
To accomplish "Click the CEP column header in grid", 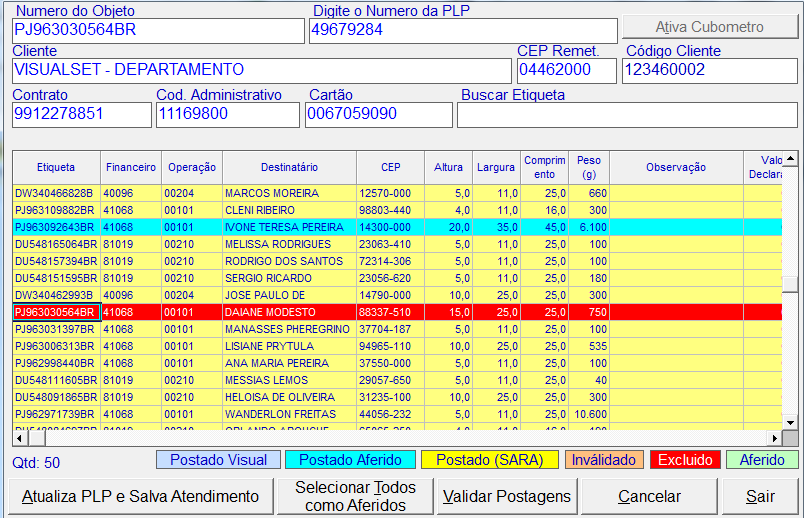I will [390, 168].
